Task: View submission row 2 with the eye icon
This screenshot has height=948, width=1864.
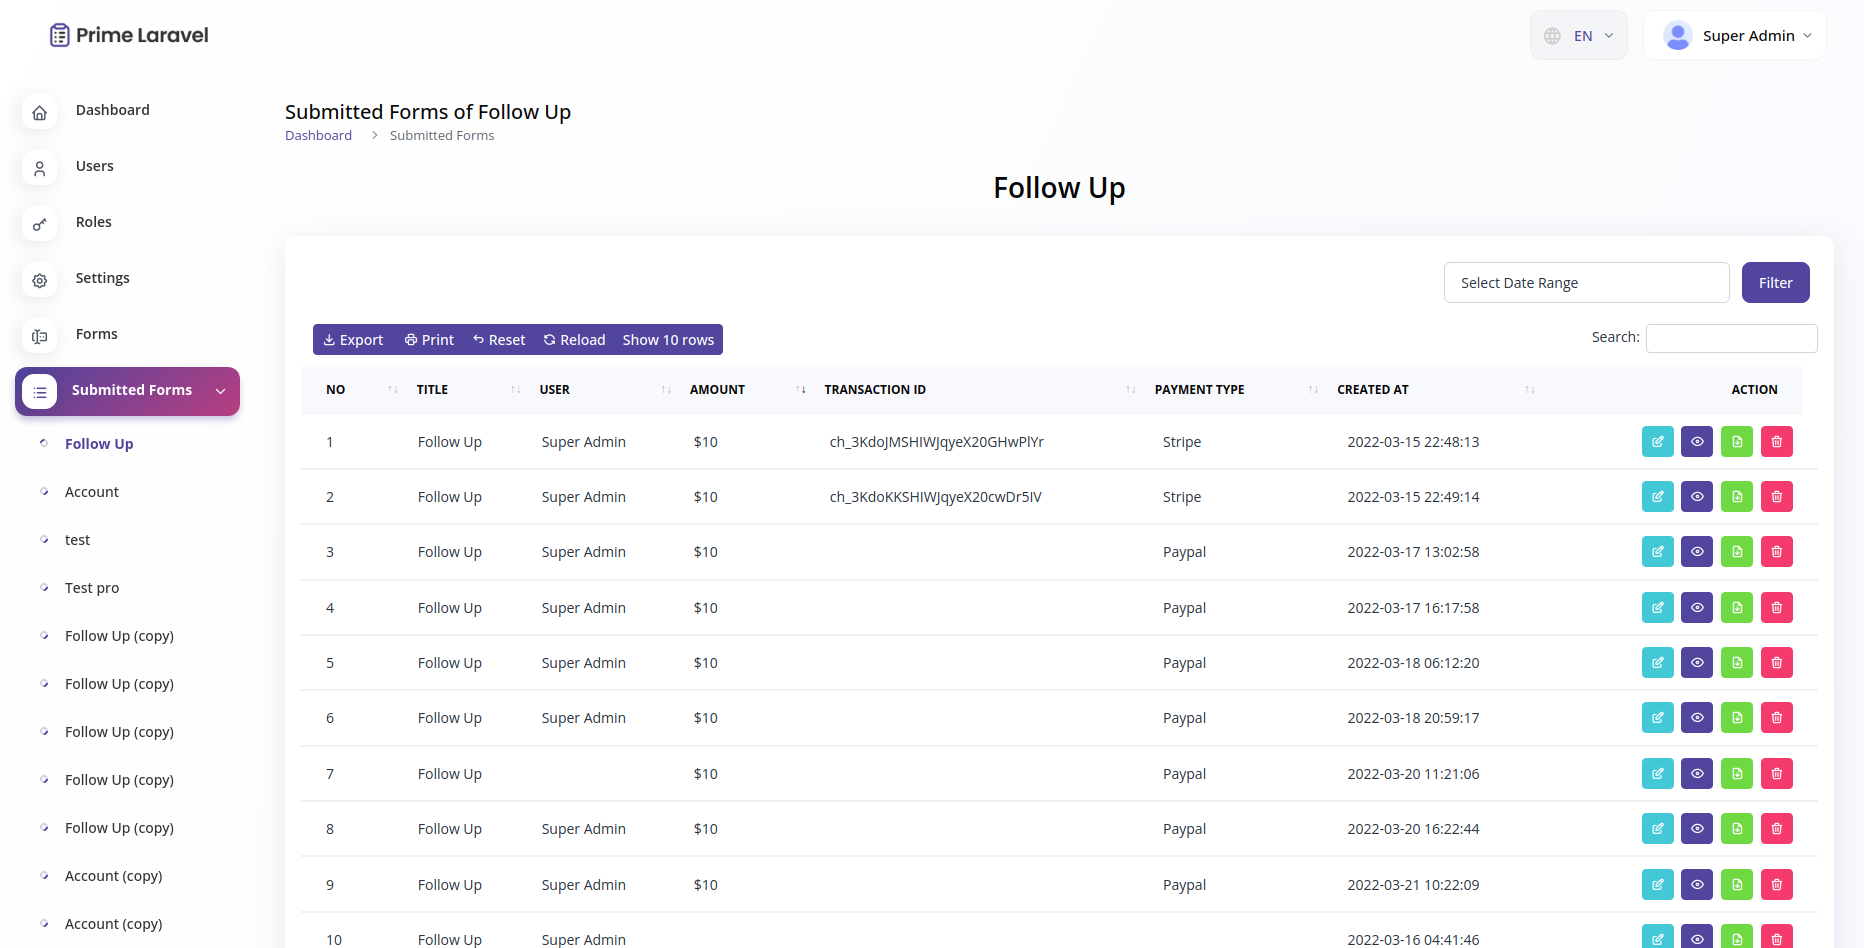Action: (x=1697, y=496)
